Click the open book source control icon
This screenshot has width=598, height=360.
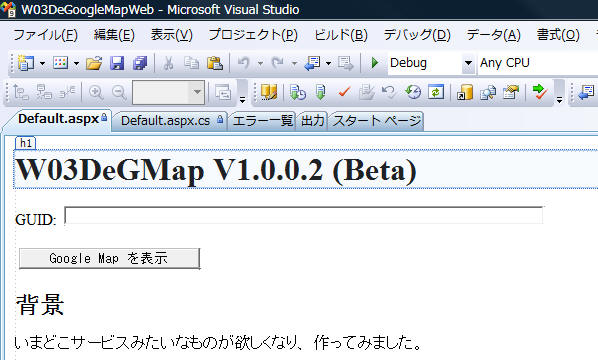268,92
